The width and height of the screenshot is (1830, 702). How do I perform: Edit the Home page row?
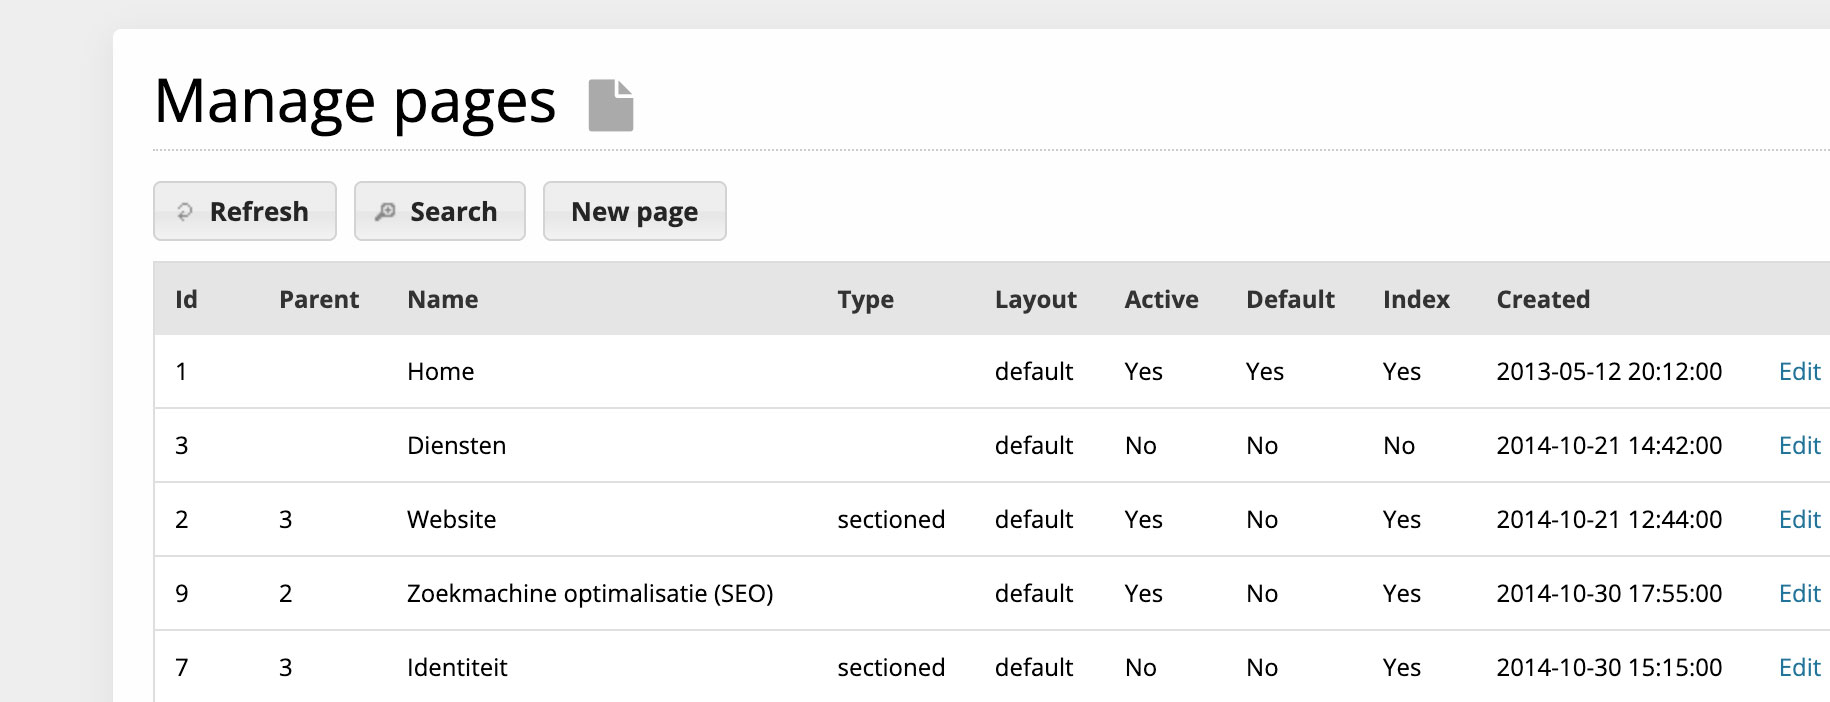(x=1799, y=371)
